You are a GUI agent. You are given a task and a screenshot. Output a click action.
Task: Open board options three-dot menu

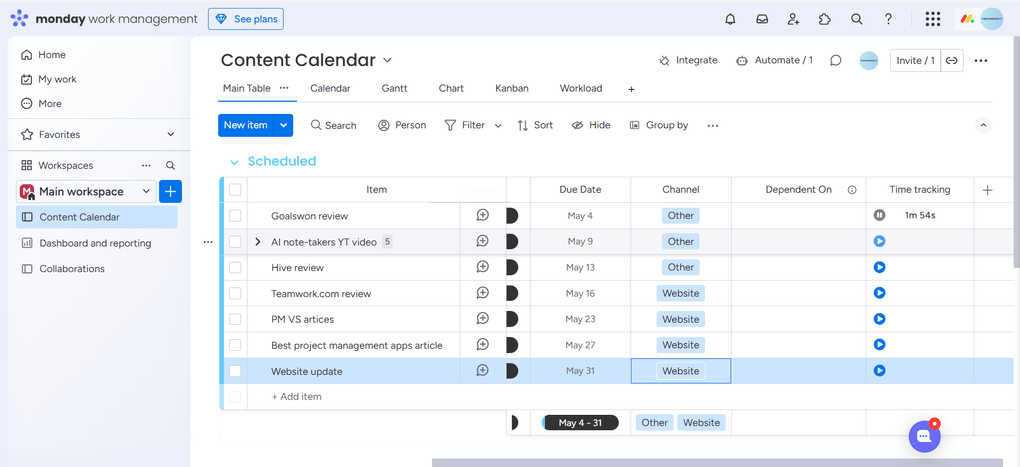[x=981, y=60]
